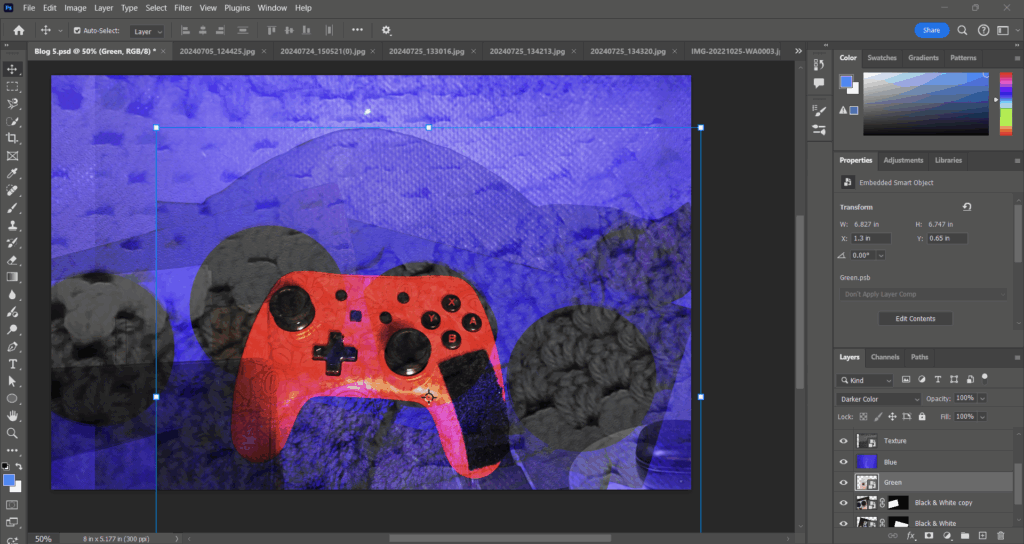Pick the Zoom tool in the toolbar

pyautogui.click(x=13, y=434)
